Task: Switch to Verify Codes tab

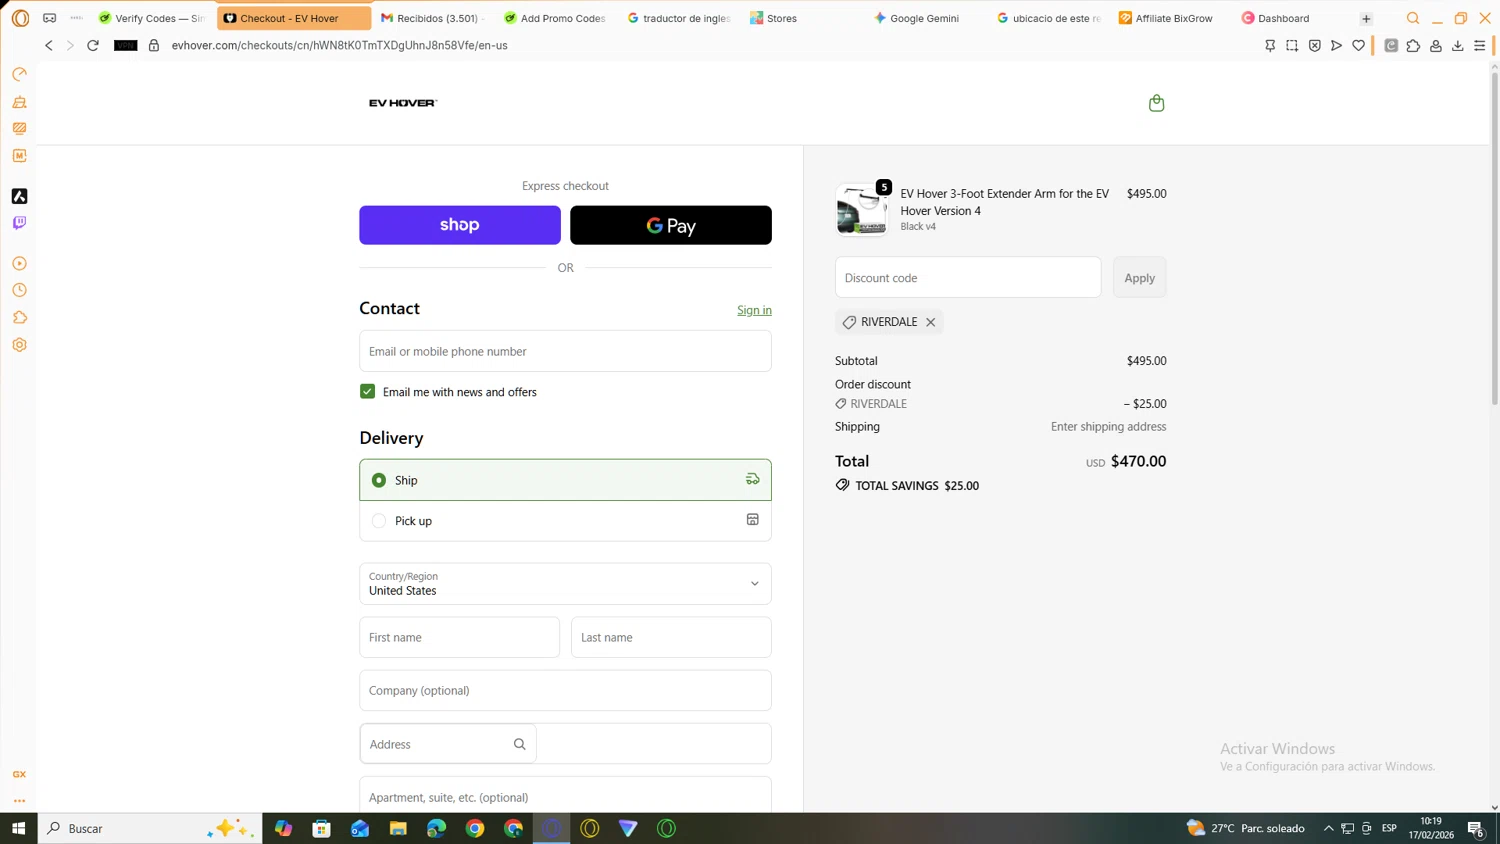Action: click(x=151, y=18)
